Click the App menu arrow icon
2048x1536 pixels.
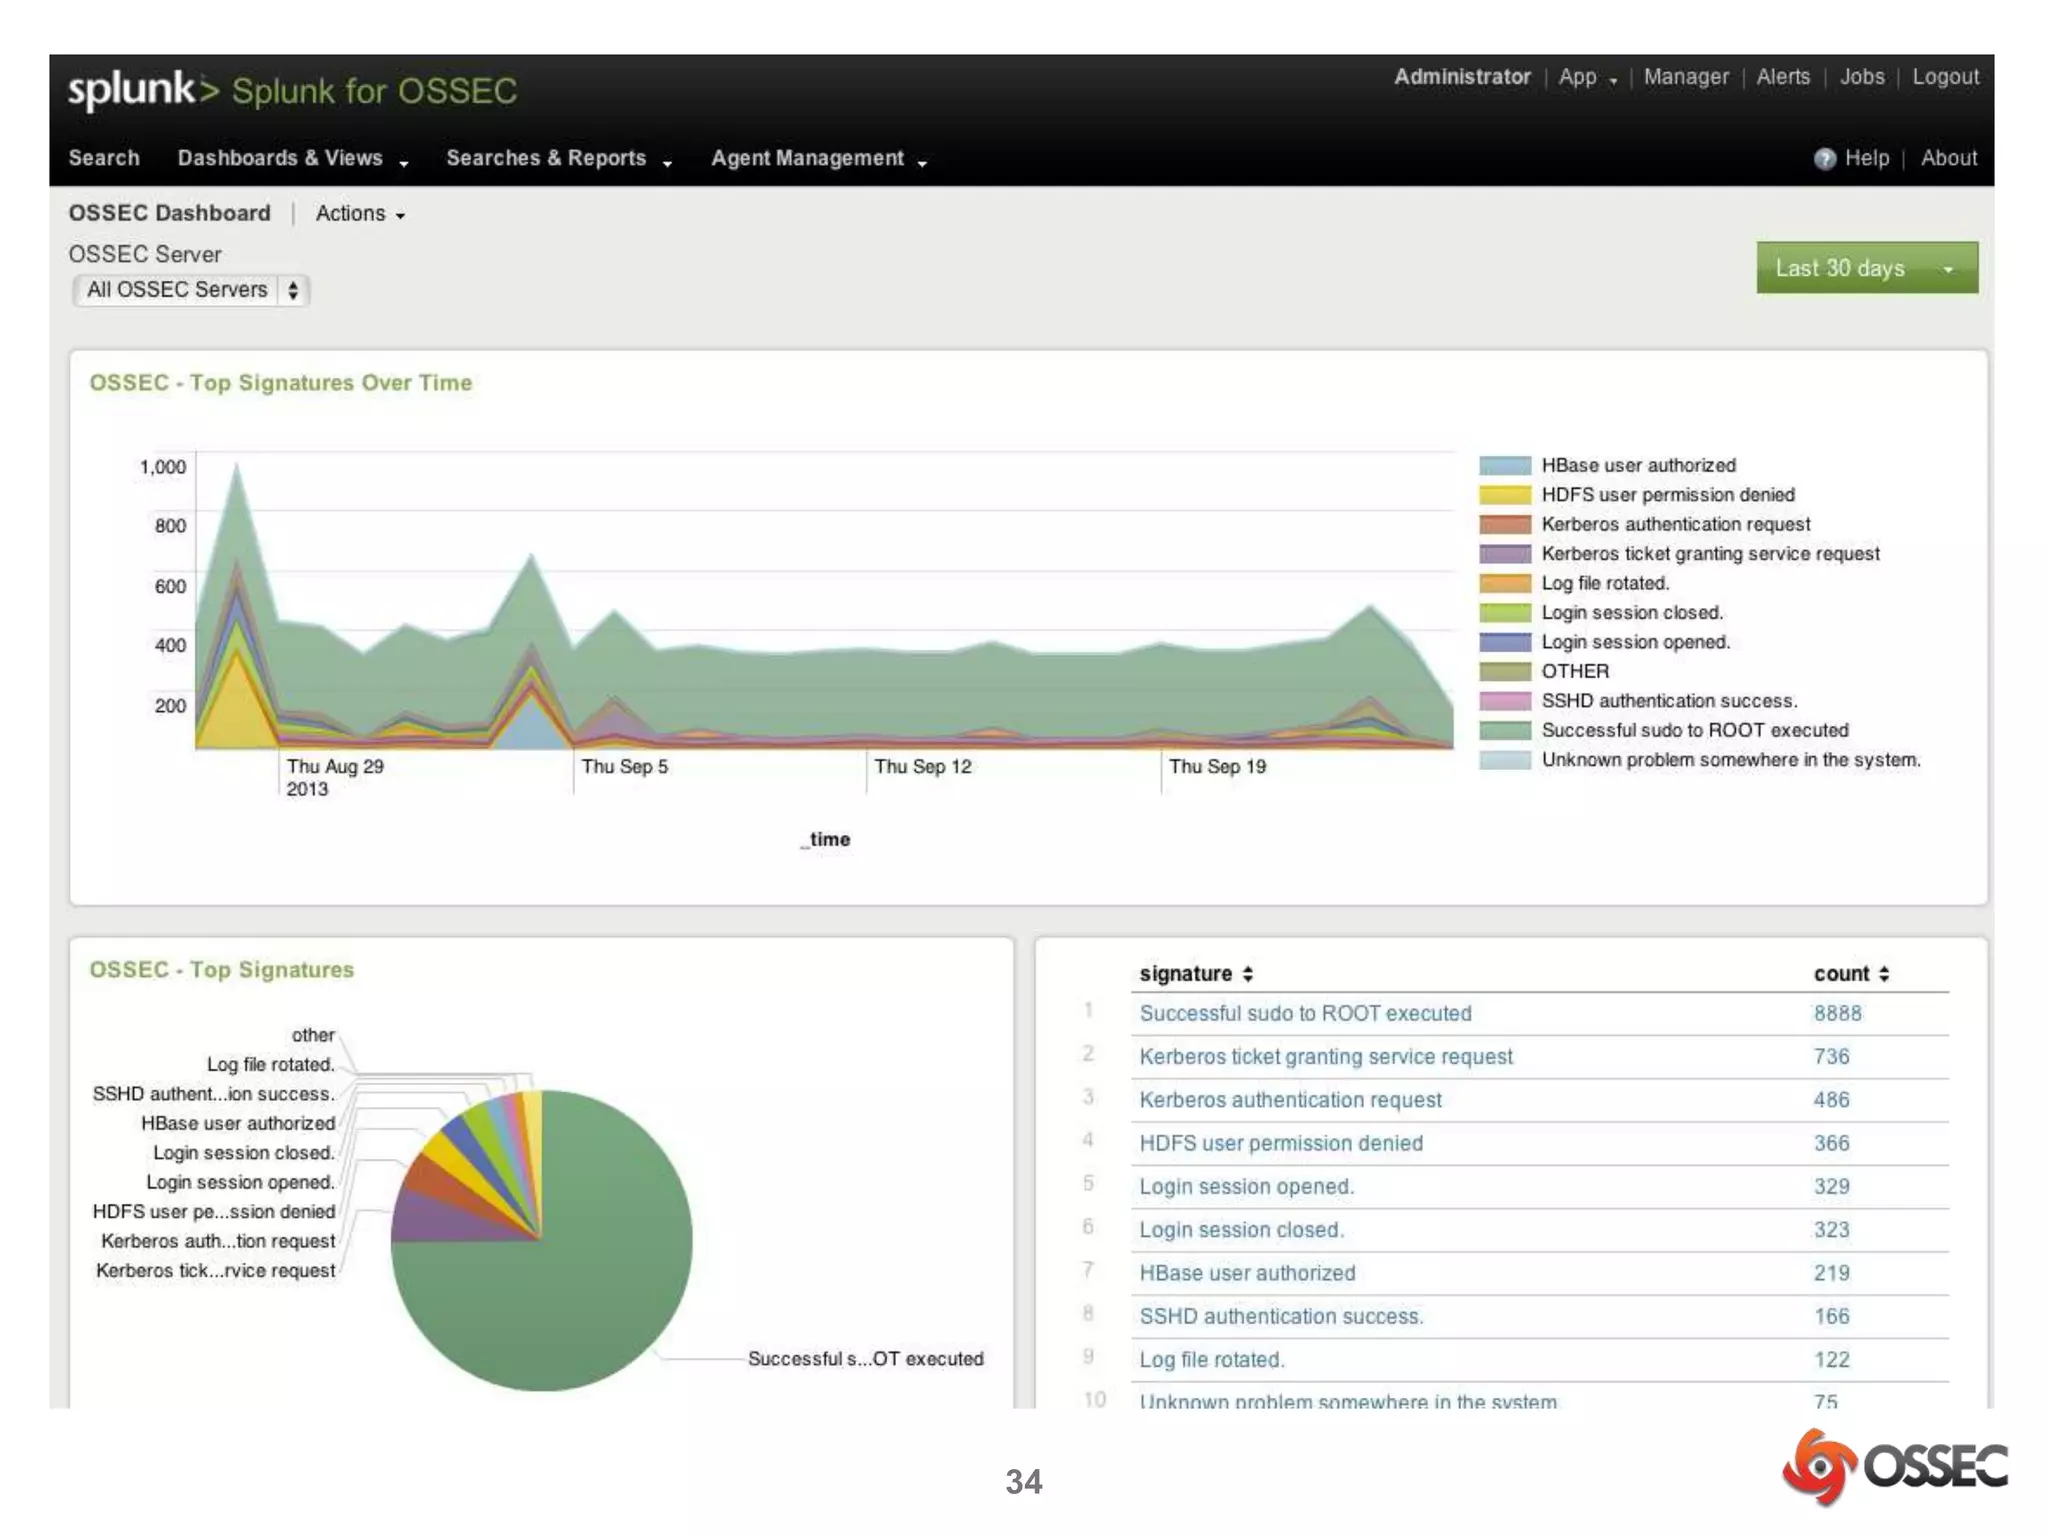click(1613, 81)
